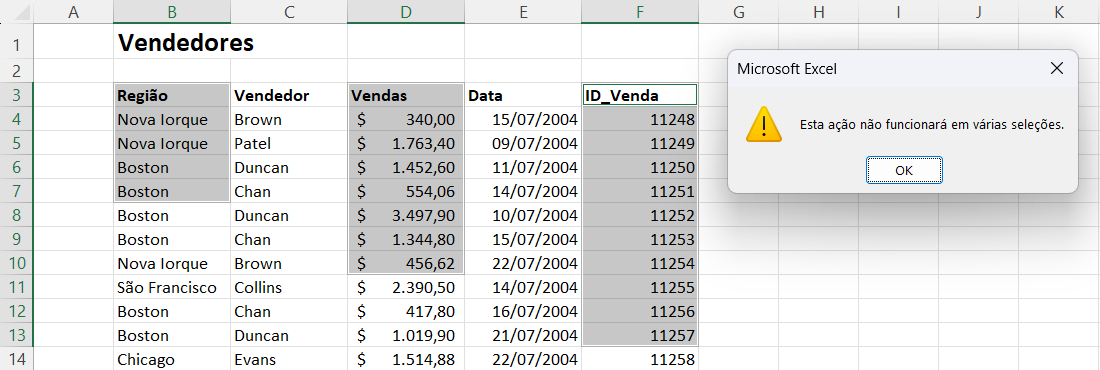Click the 16/07/2004 date cell

coord(523,311)
